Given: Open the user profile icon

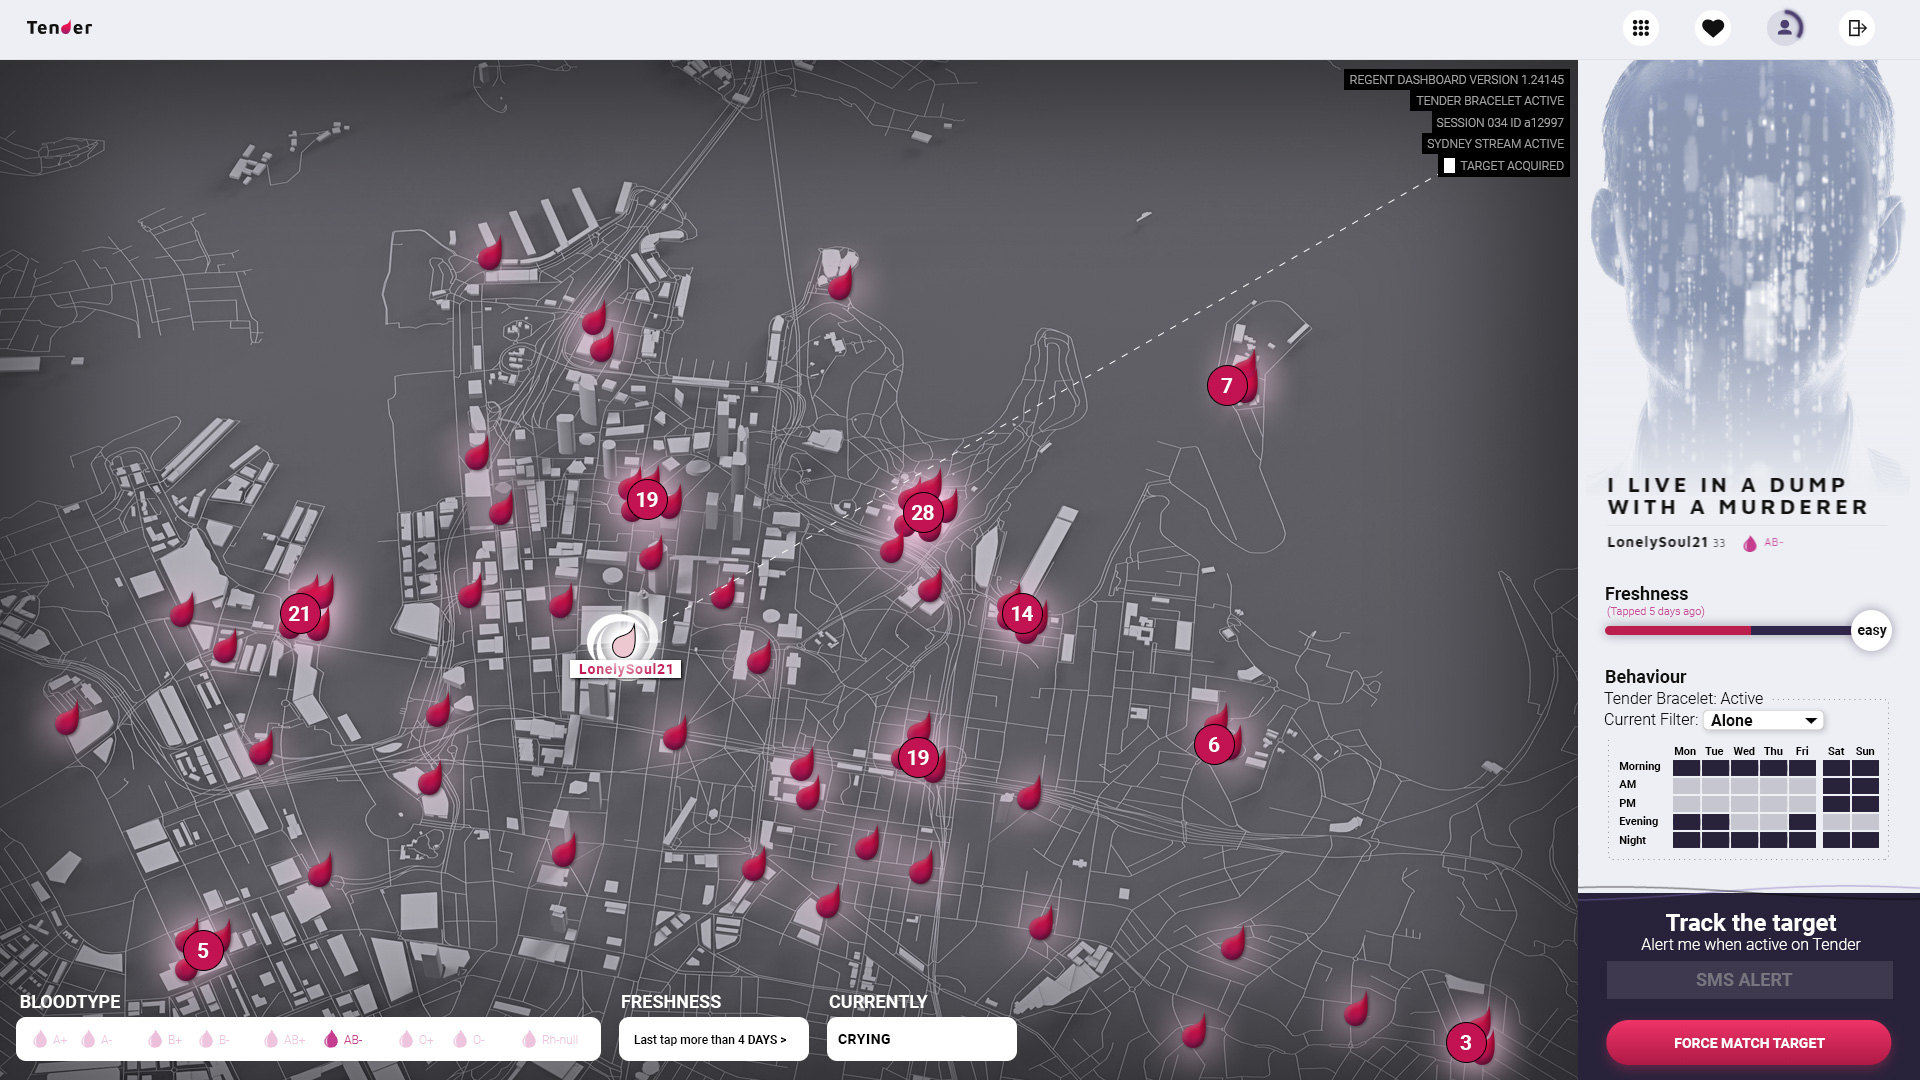Looking at the screenshot, I should tap(1785, 28).
